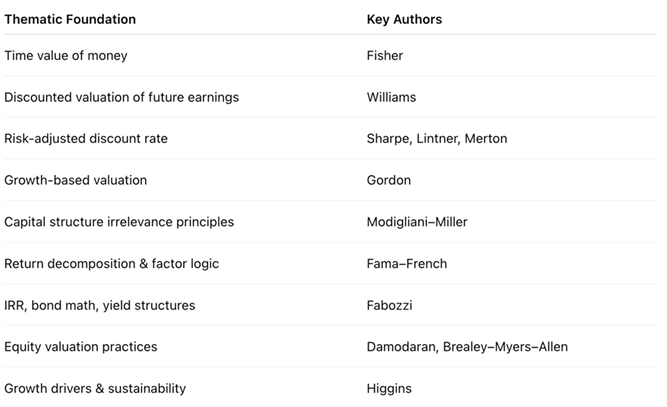Select the Higgins author cell
The width and height of the screenshot is (667, 407).
(x=389, y=388)
